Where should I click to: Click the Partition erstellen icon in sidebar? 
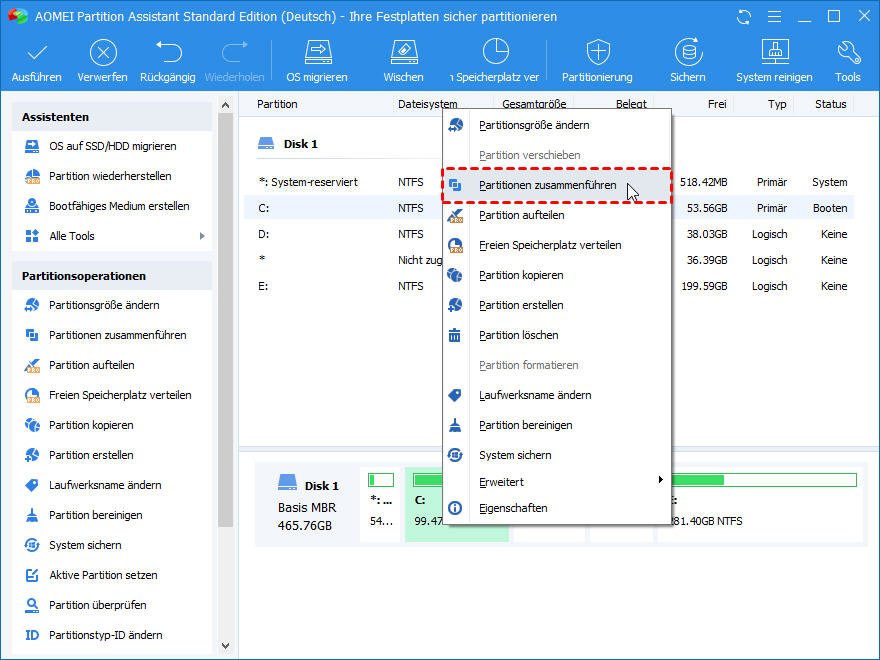pos(32,455)
